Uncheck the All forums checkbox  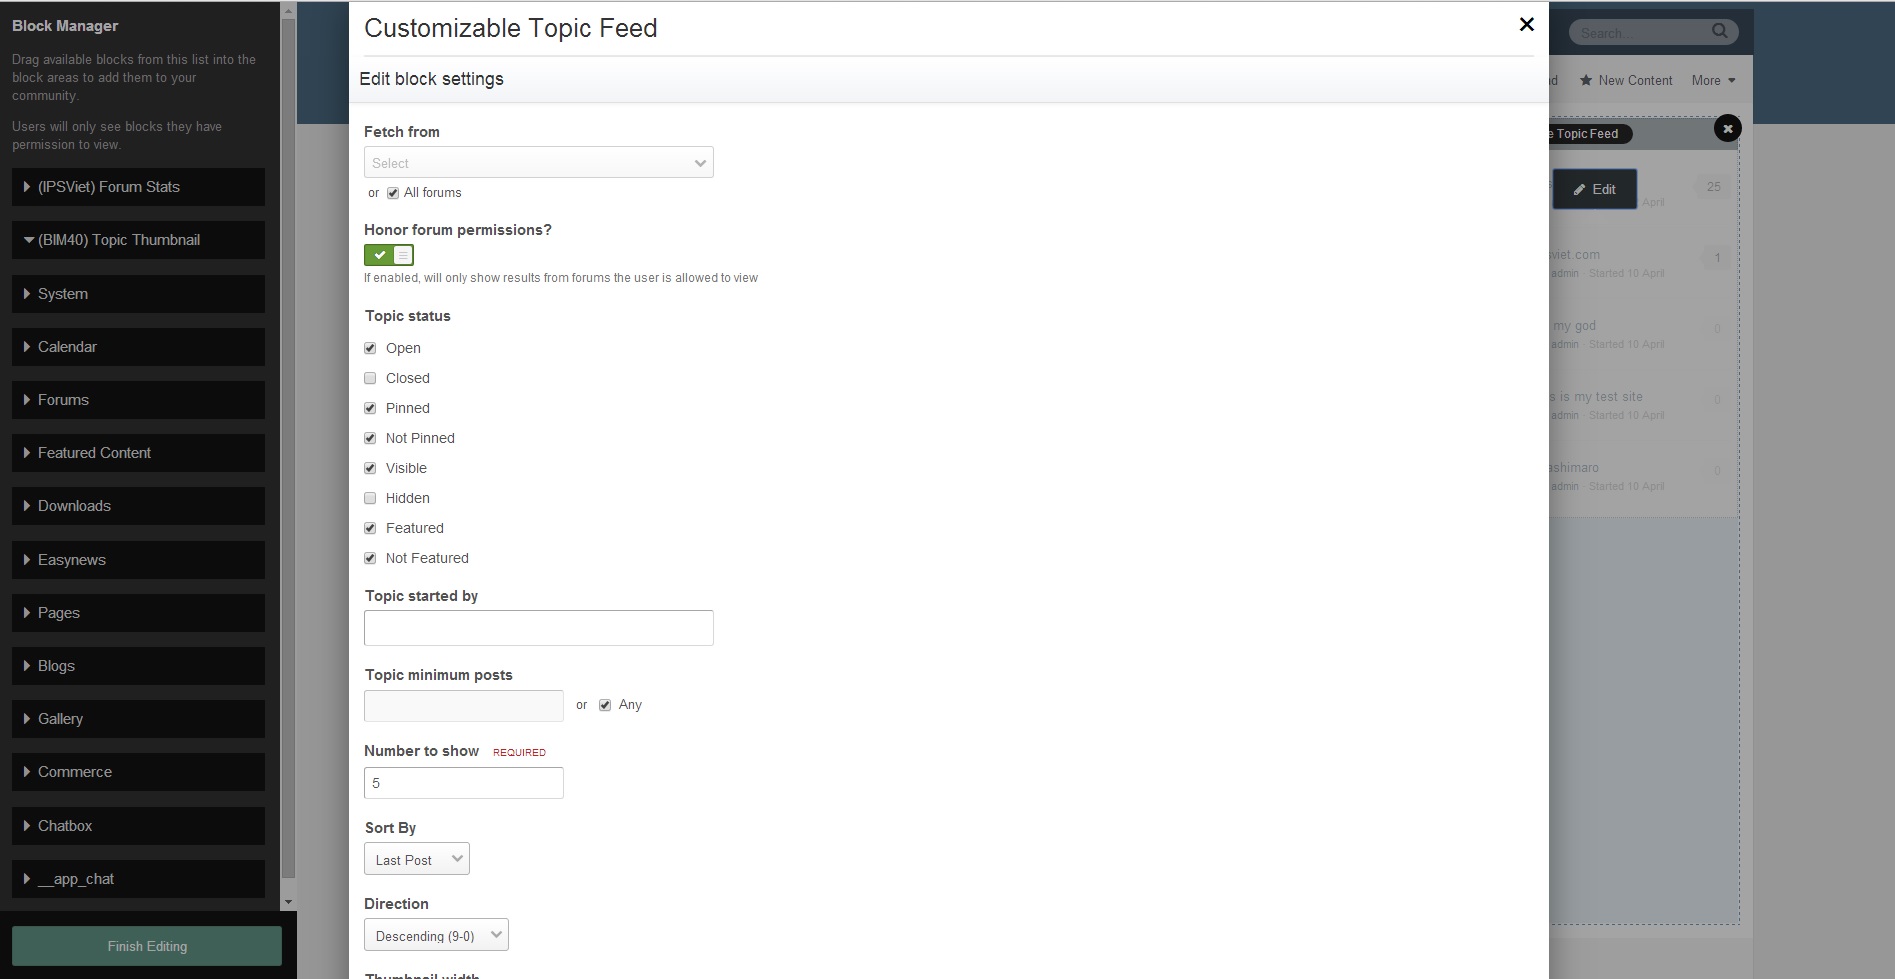tap(393, 193)
